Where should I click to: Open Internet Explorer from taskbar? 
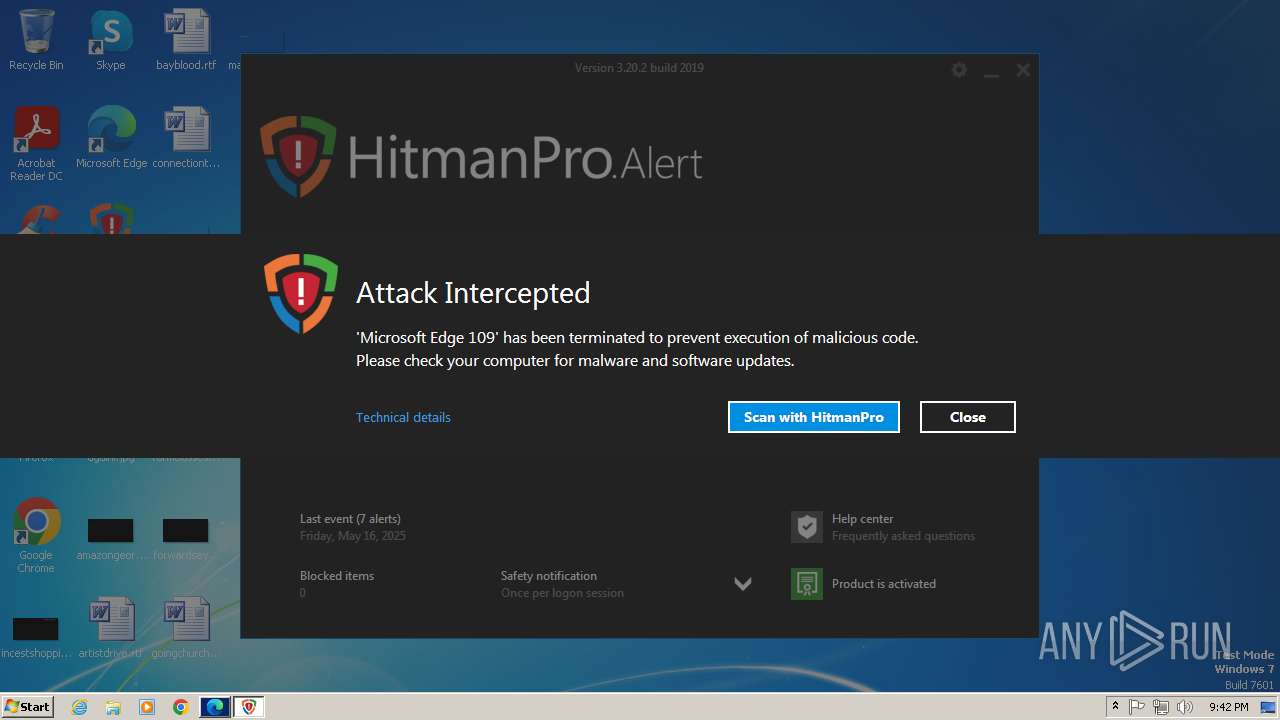click(79, 707)
